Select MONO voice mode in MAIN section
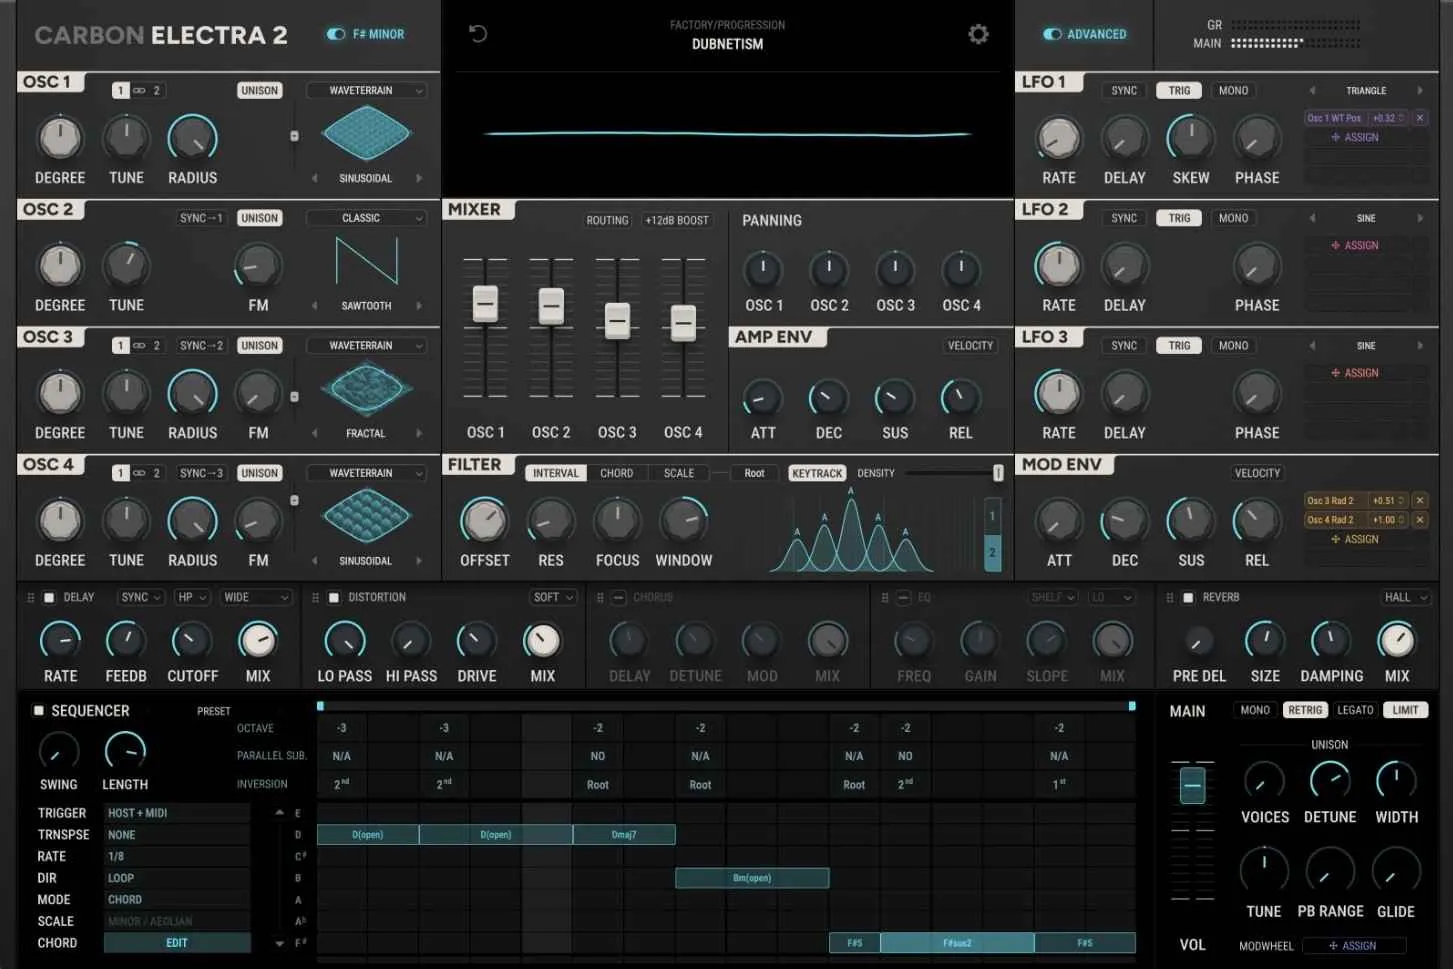The width and height of the screenshot is (1453, 969). coord(1255,711)
